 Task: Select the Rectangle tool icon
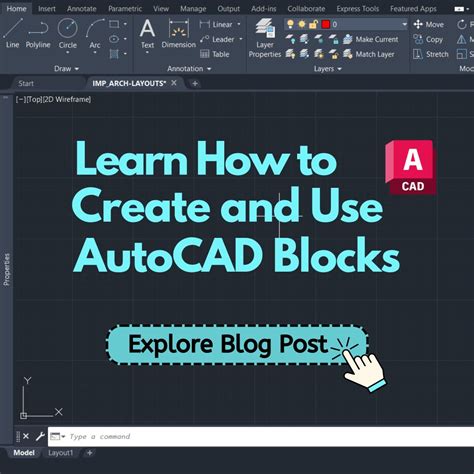click(114, 24)
